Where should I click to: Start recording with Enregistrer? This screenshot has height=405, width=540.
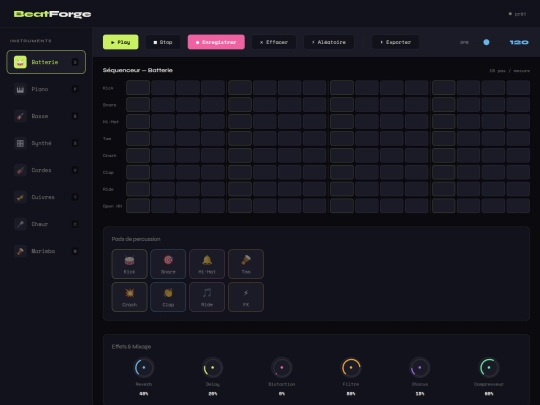point(216,42)
